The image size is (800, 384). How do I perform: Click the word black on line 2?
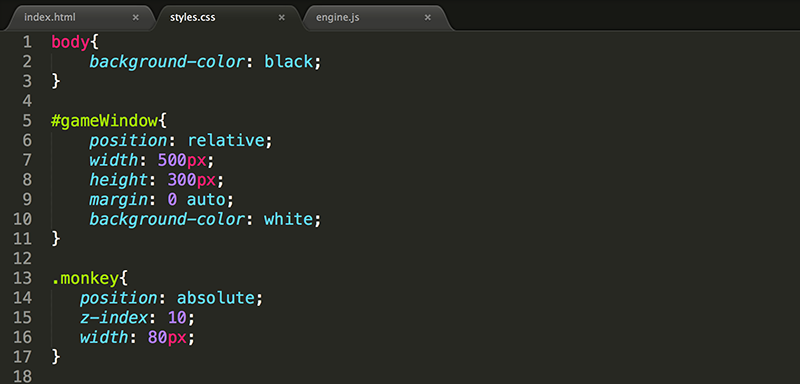[288, 62]
